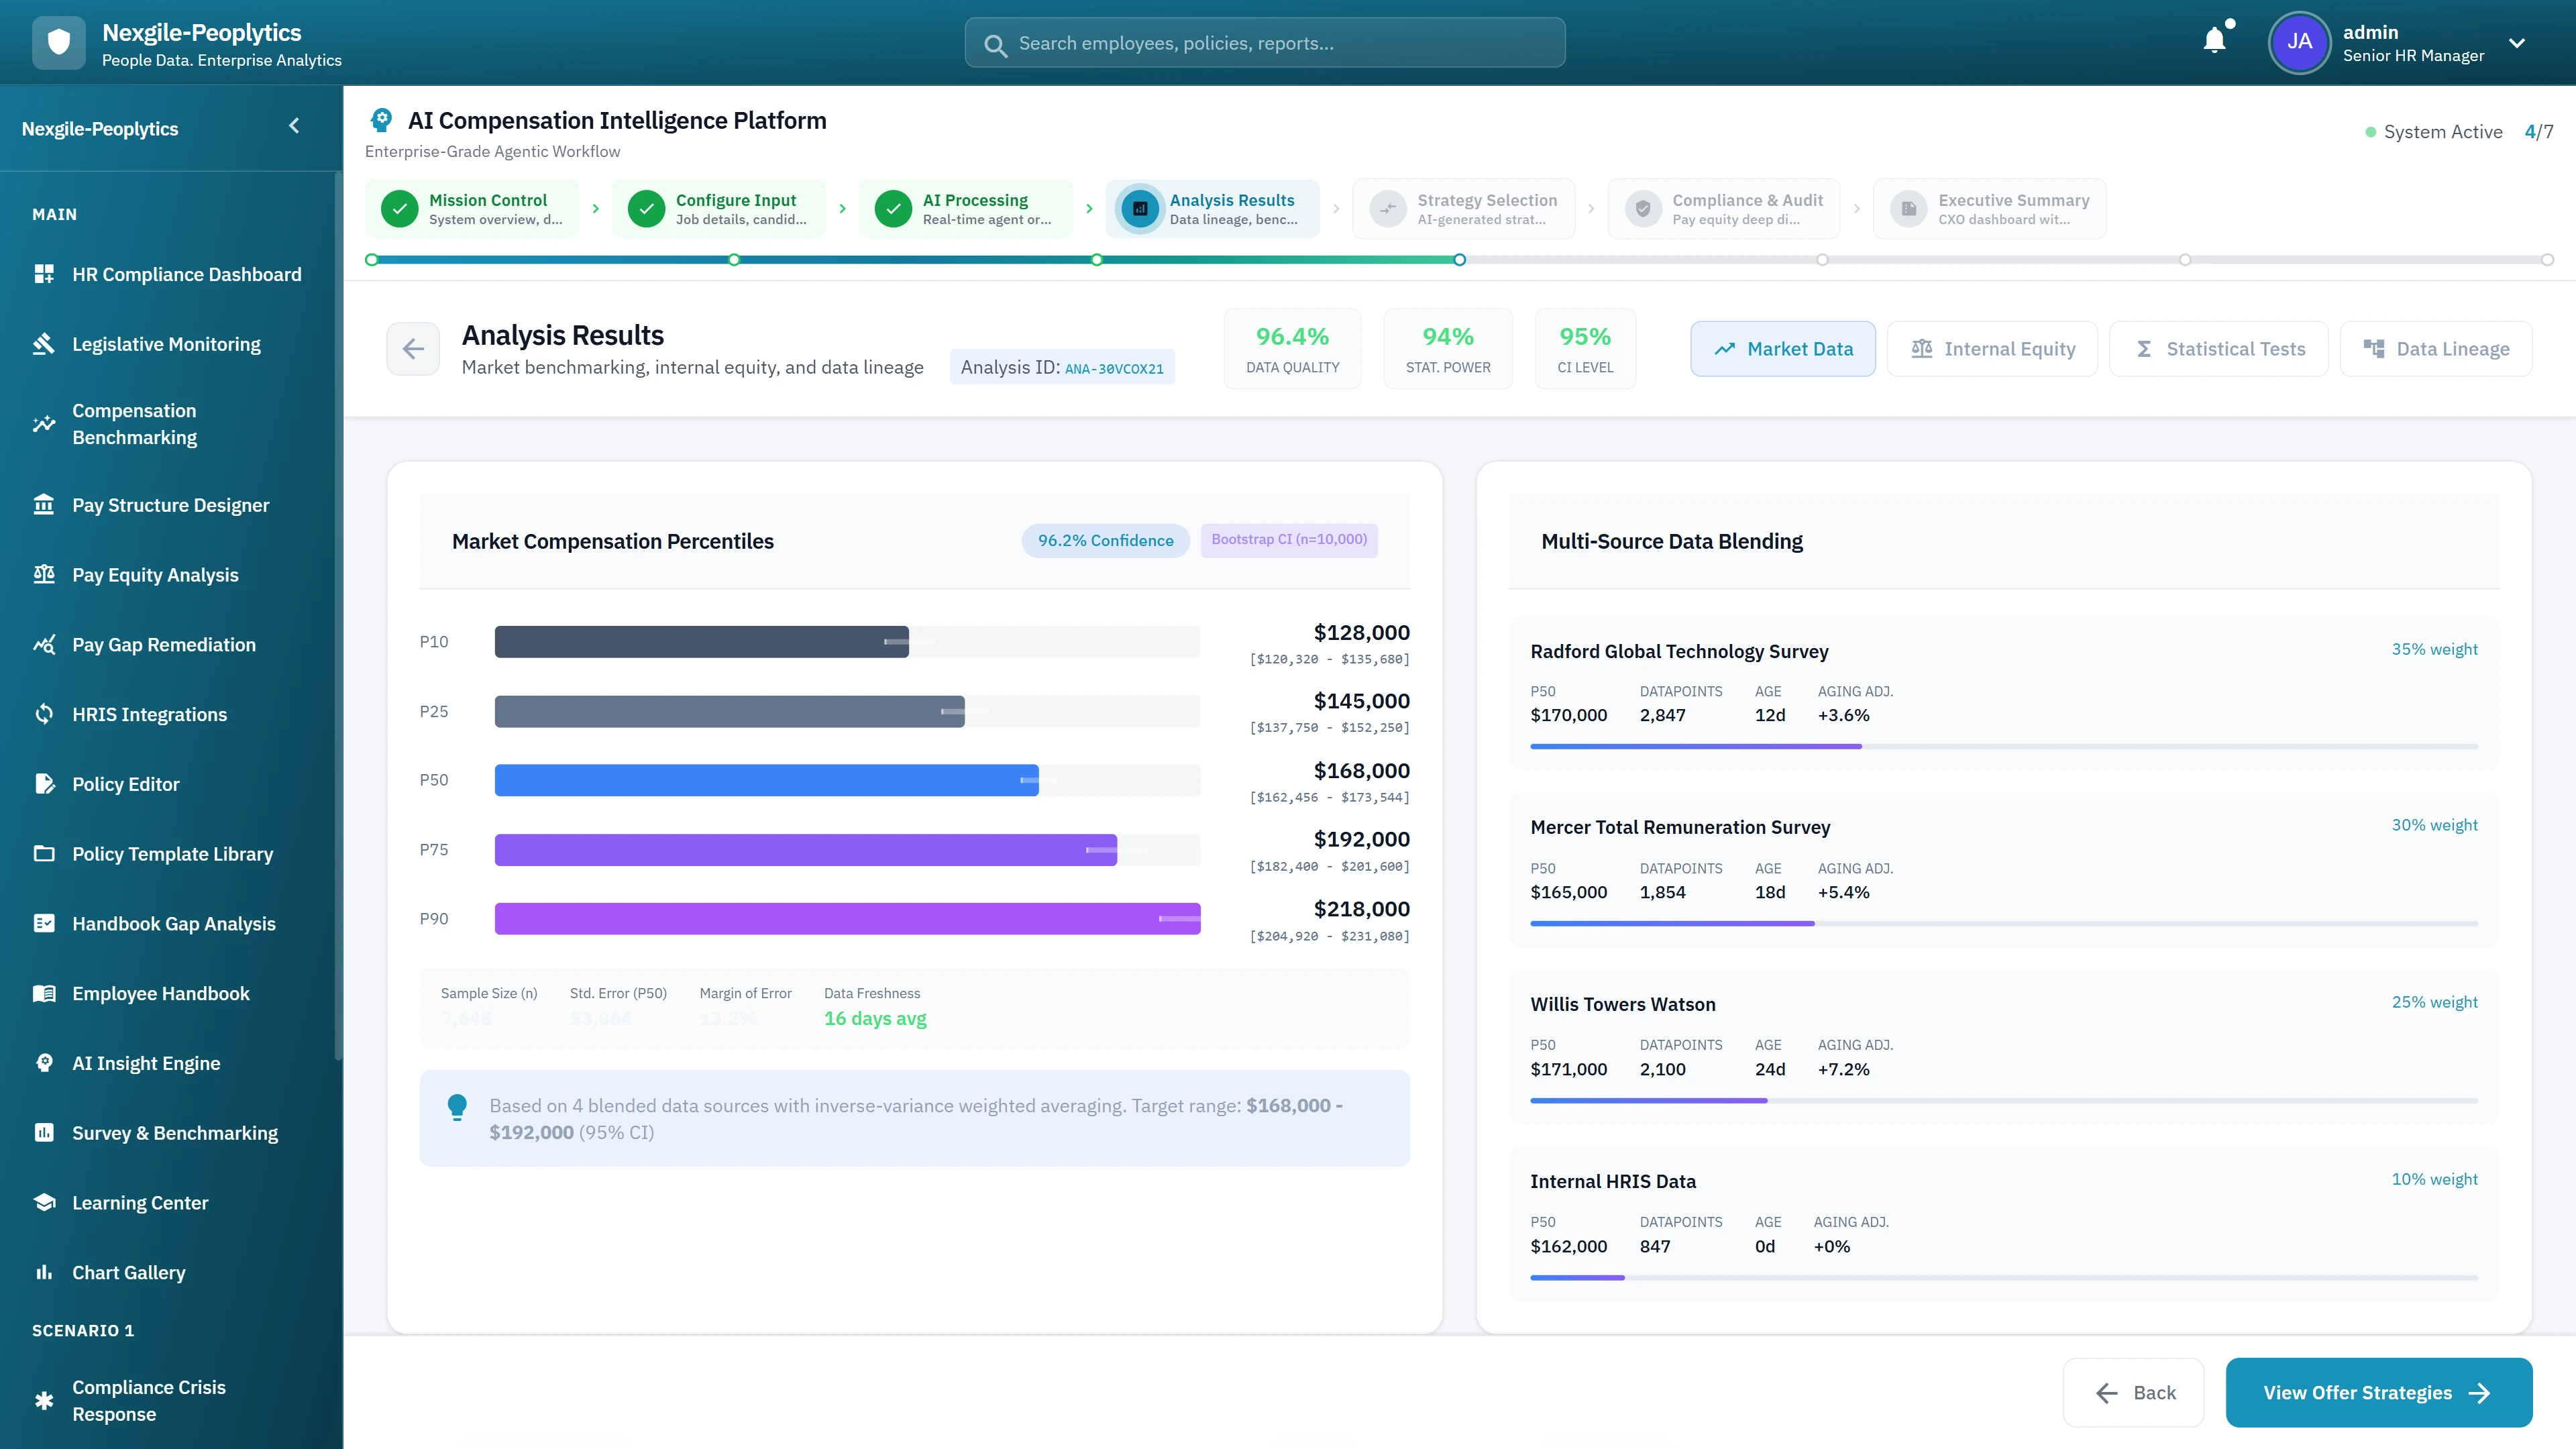Click the employee search field
This screenshot has height=1449, width=2576.
coord(1263,43)
